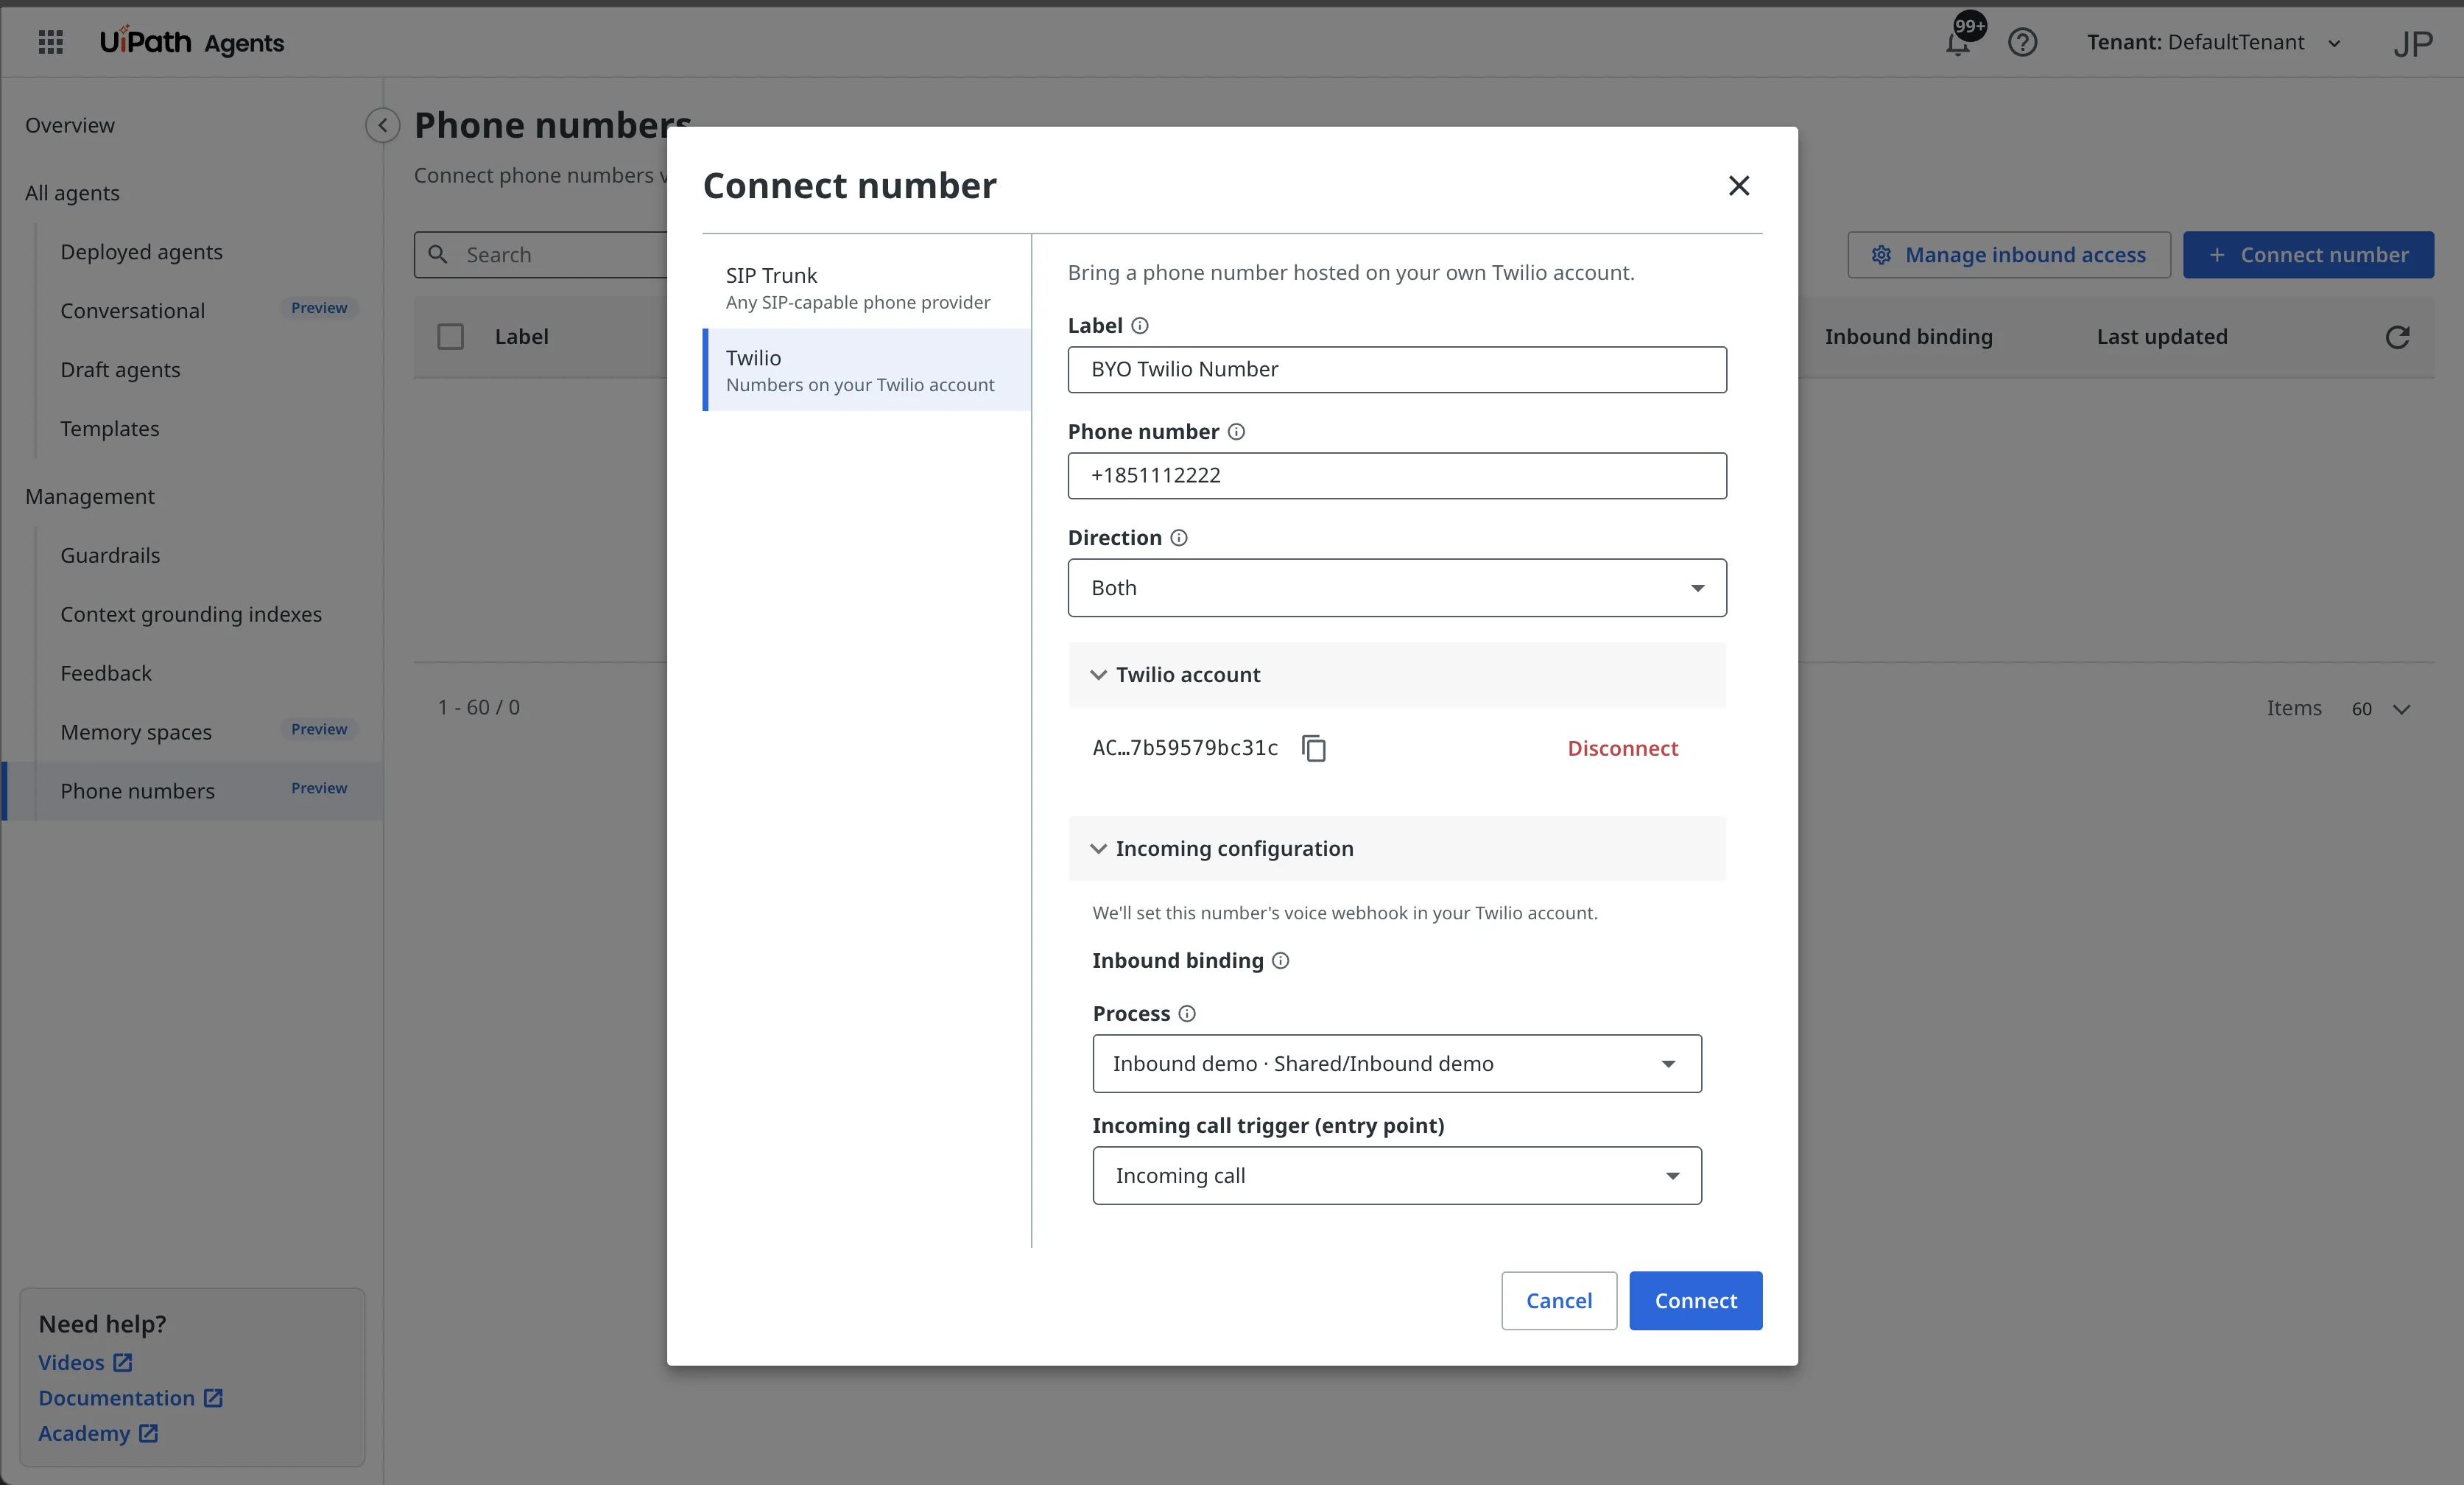Viewport: 2464px width, 1485px height.
Task: Select the Twilio provider tab
Action: click(x=867, y=370)
